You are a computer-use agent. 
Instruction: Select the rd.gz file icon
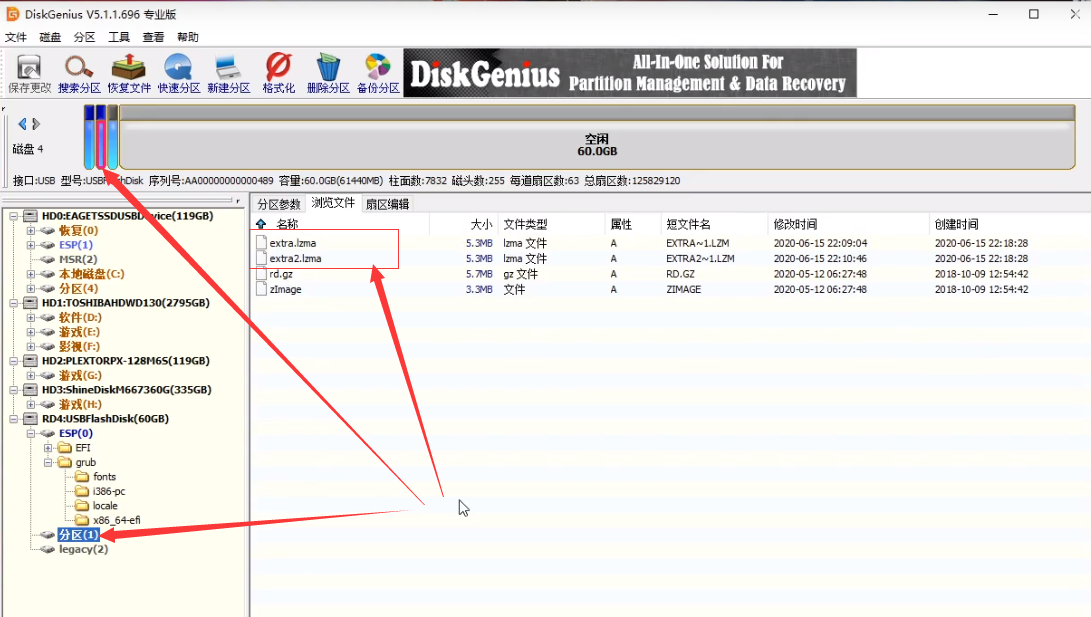262,274
